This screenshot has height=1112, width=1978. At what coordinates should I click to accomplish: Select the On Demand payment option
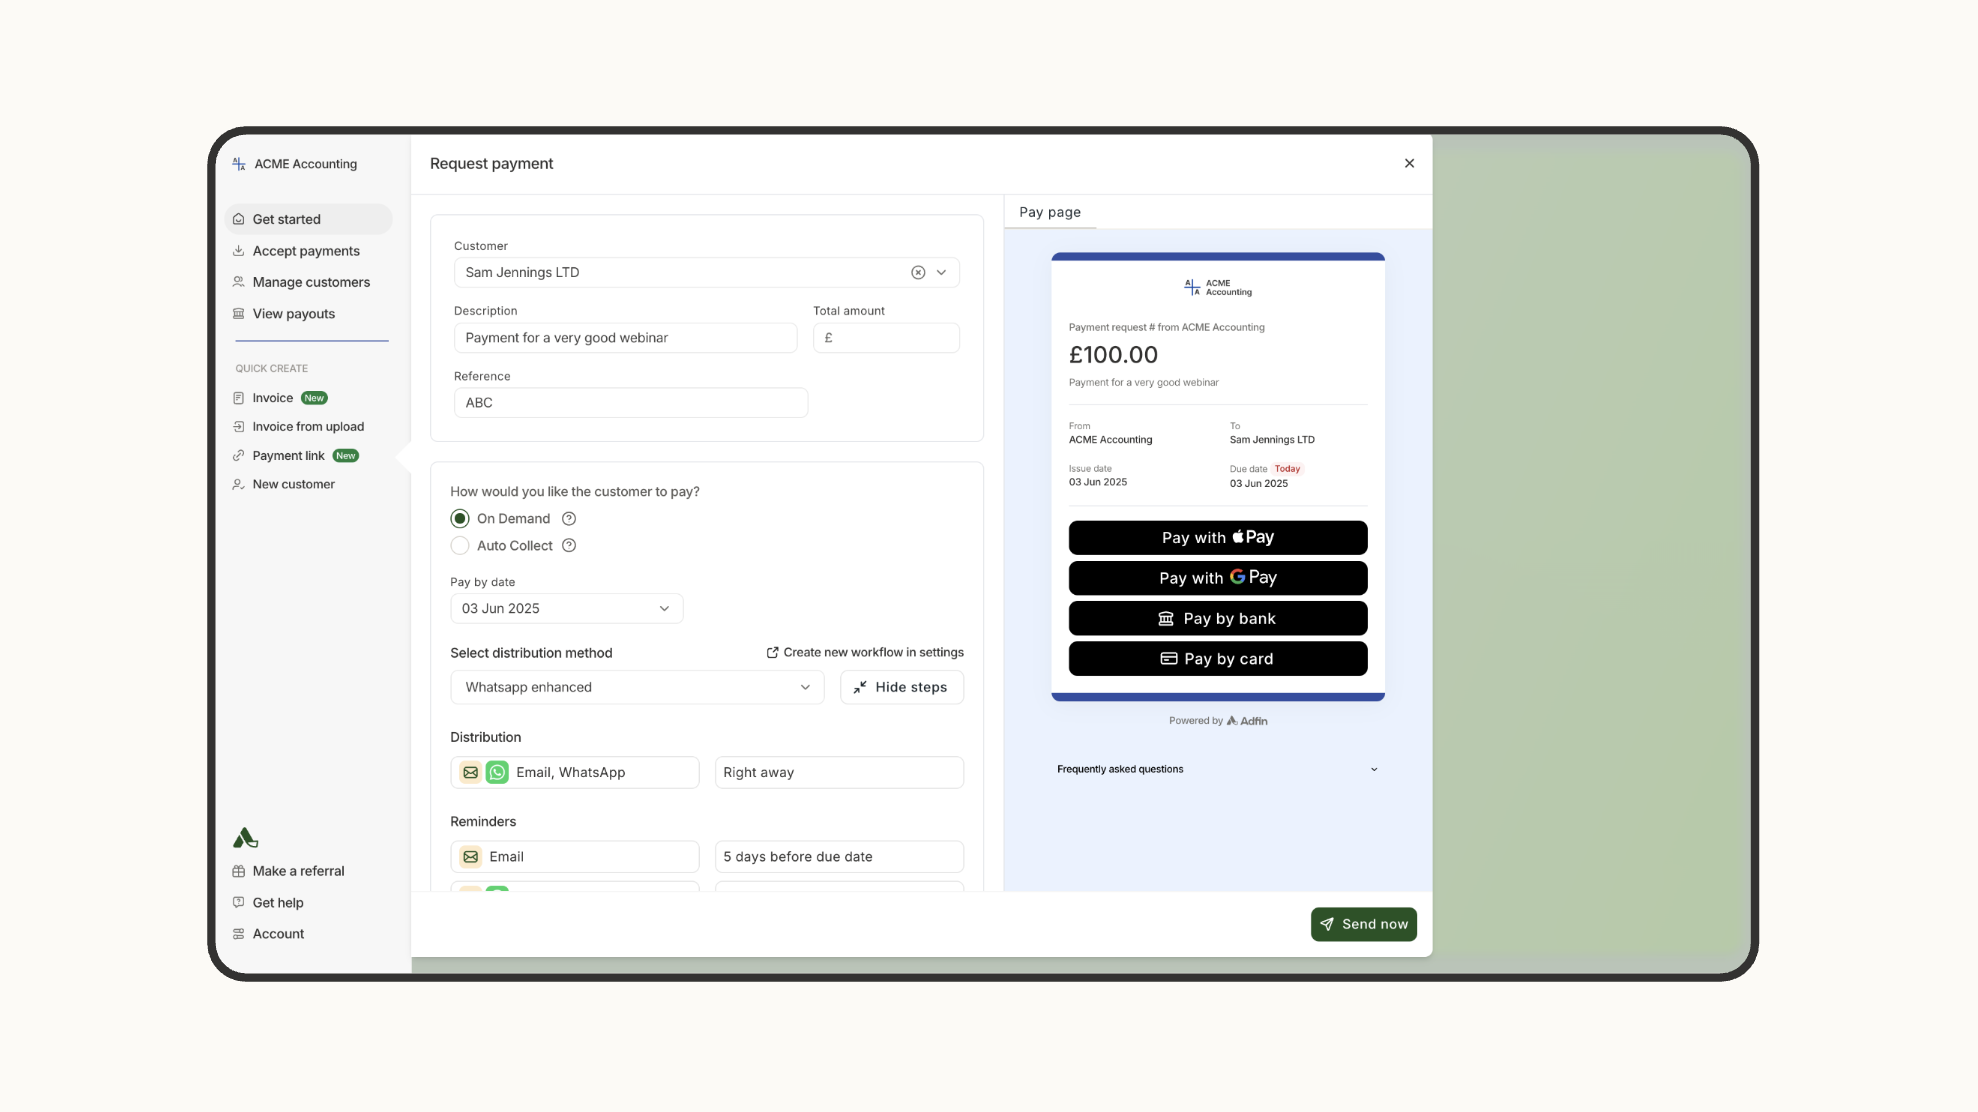tap(460, 518)
